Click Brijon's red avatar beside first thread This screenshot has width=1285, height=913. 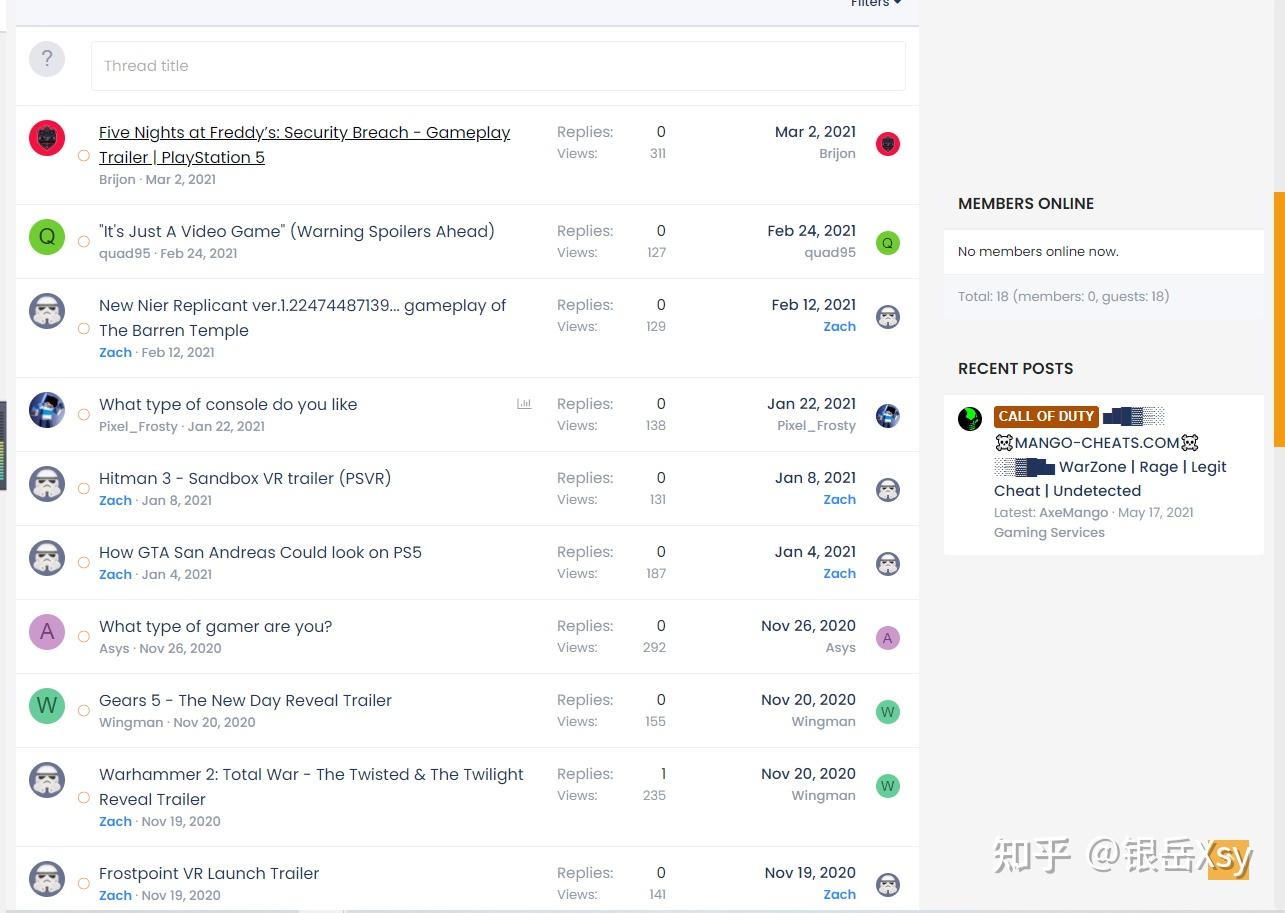coord(47,138)
